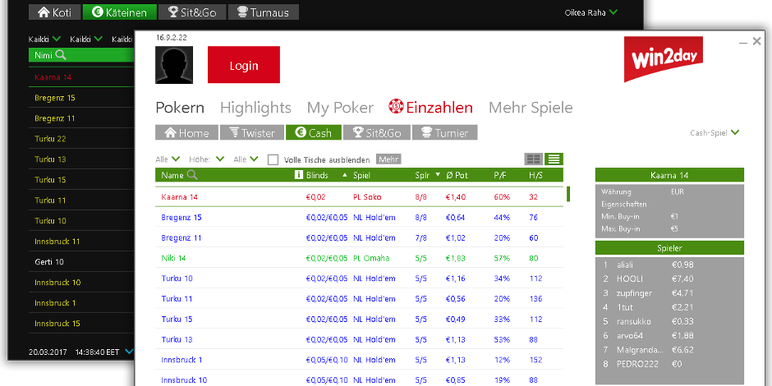Open the Highlights section

pyautogui.click(x=256, y=108)
